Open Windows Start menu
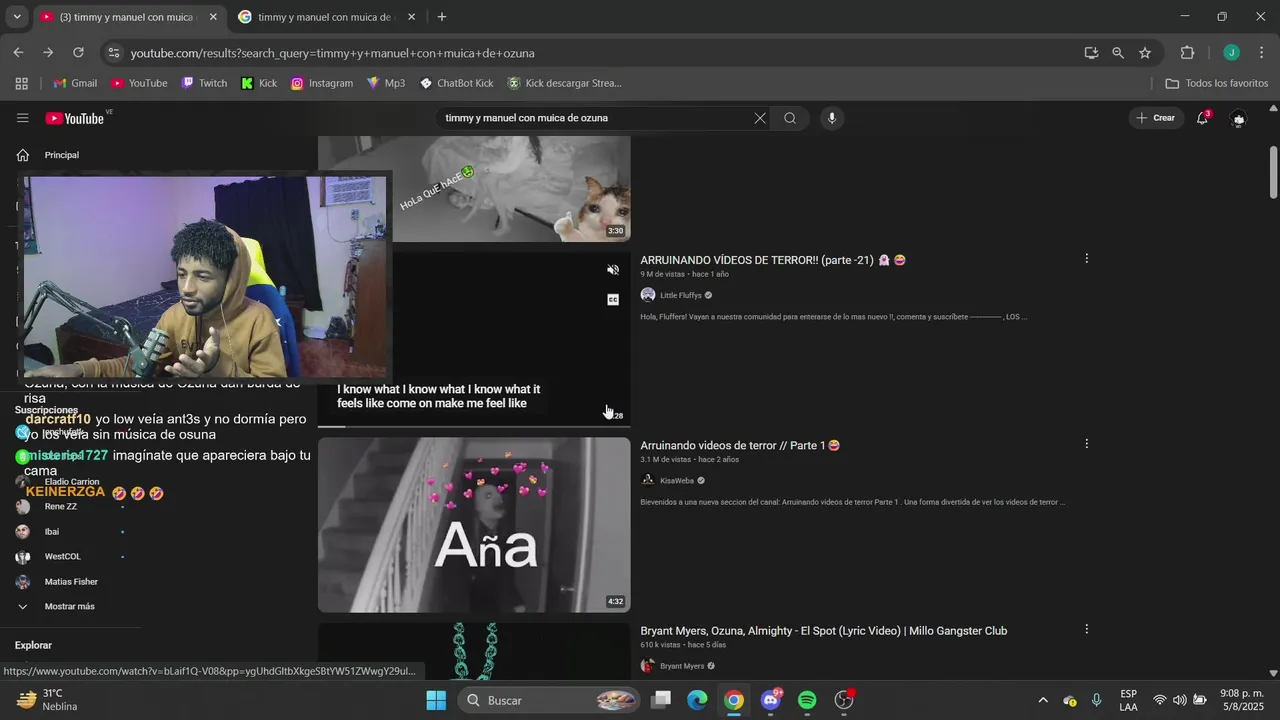1280x720 pixels. [436, 700]
